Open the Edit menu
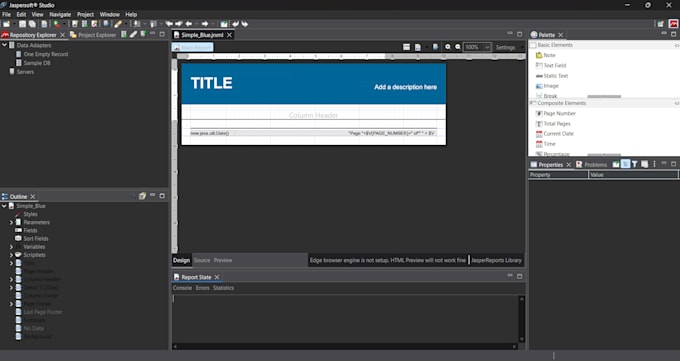The width and height of the screenshot is (680, 361). coord(21,14)
